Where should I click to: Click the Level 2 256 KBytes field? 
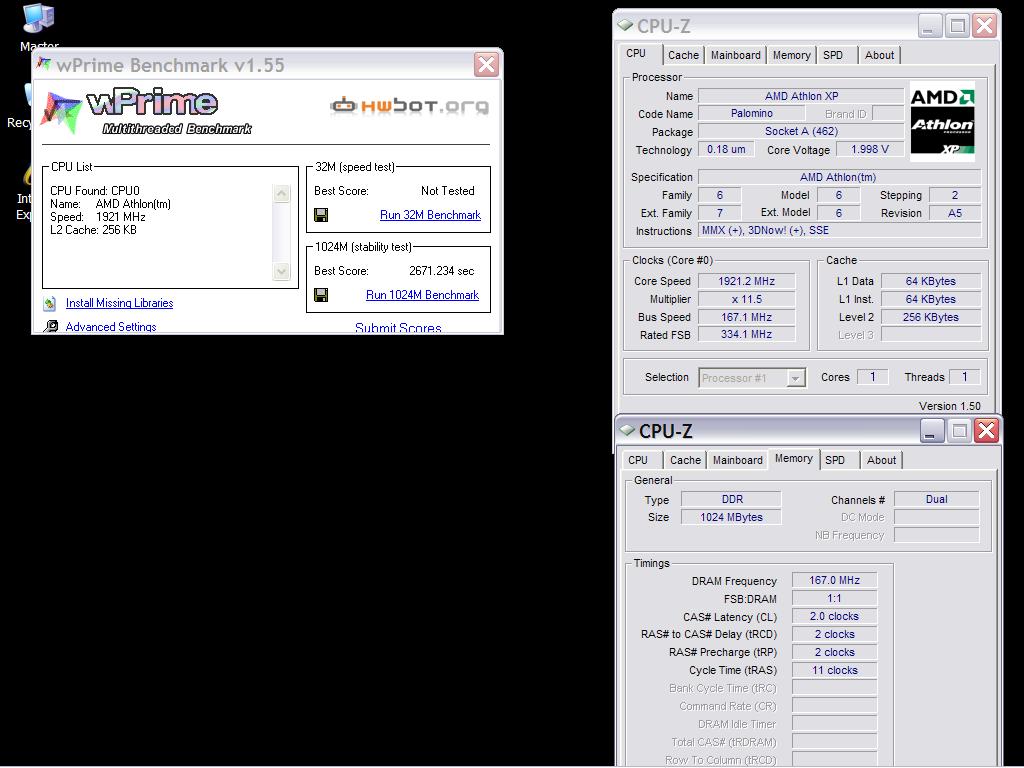(931, 317)
